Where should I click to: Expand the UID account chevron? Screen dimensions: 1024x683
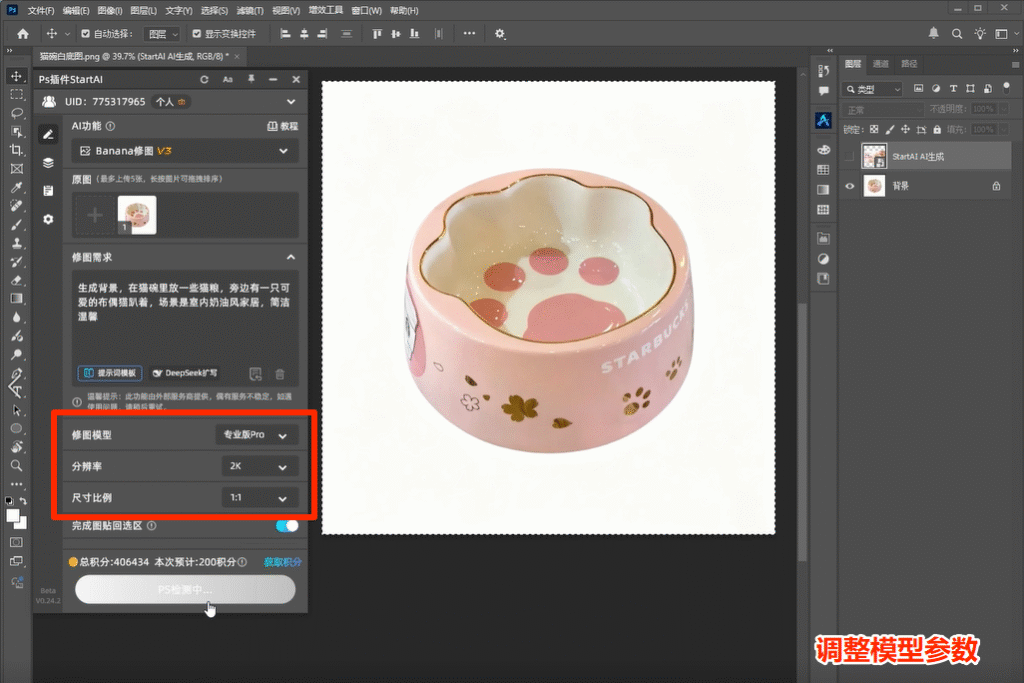pos(291,102)
